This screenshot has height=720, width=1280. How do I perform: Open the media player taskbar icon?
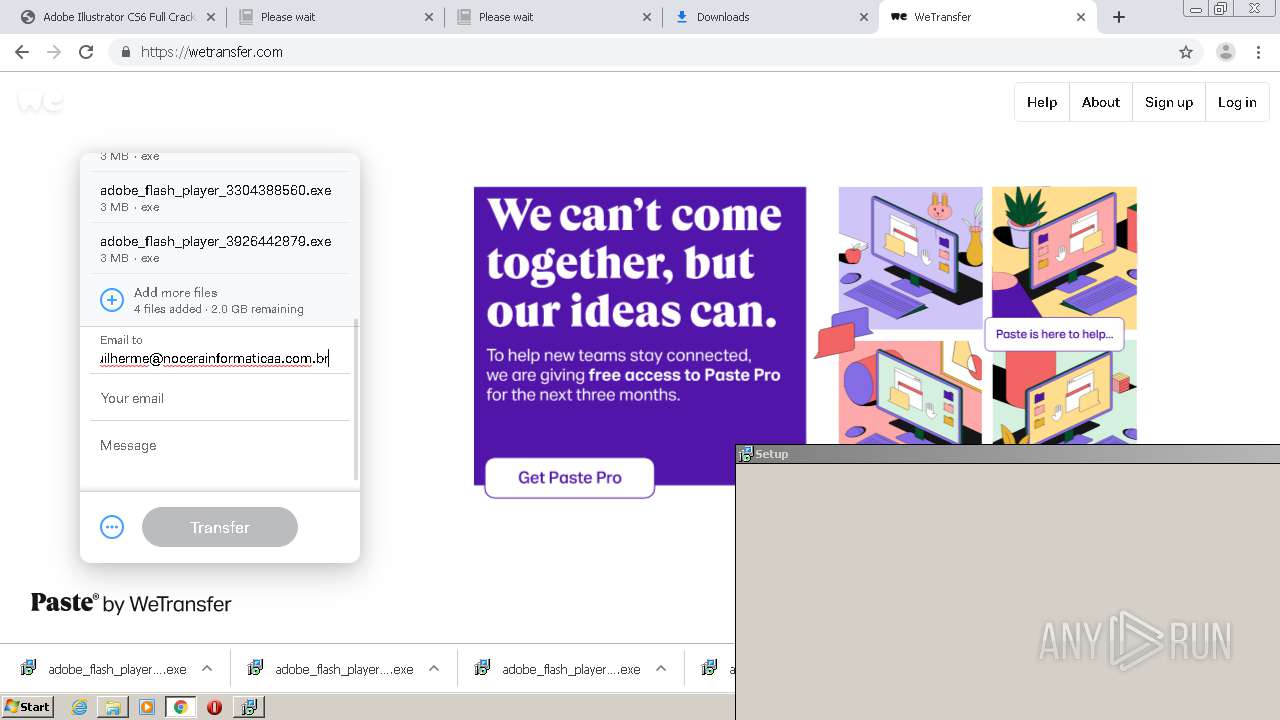click(x=147, y=707)
